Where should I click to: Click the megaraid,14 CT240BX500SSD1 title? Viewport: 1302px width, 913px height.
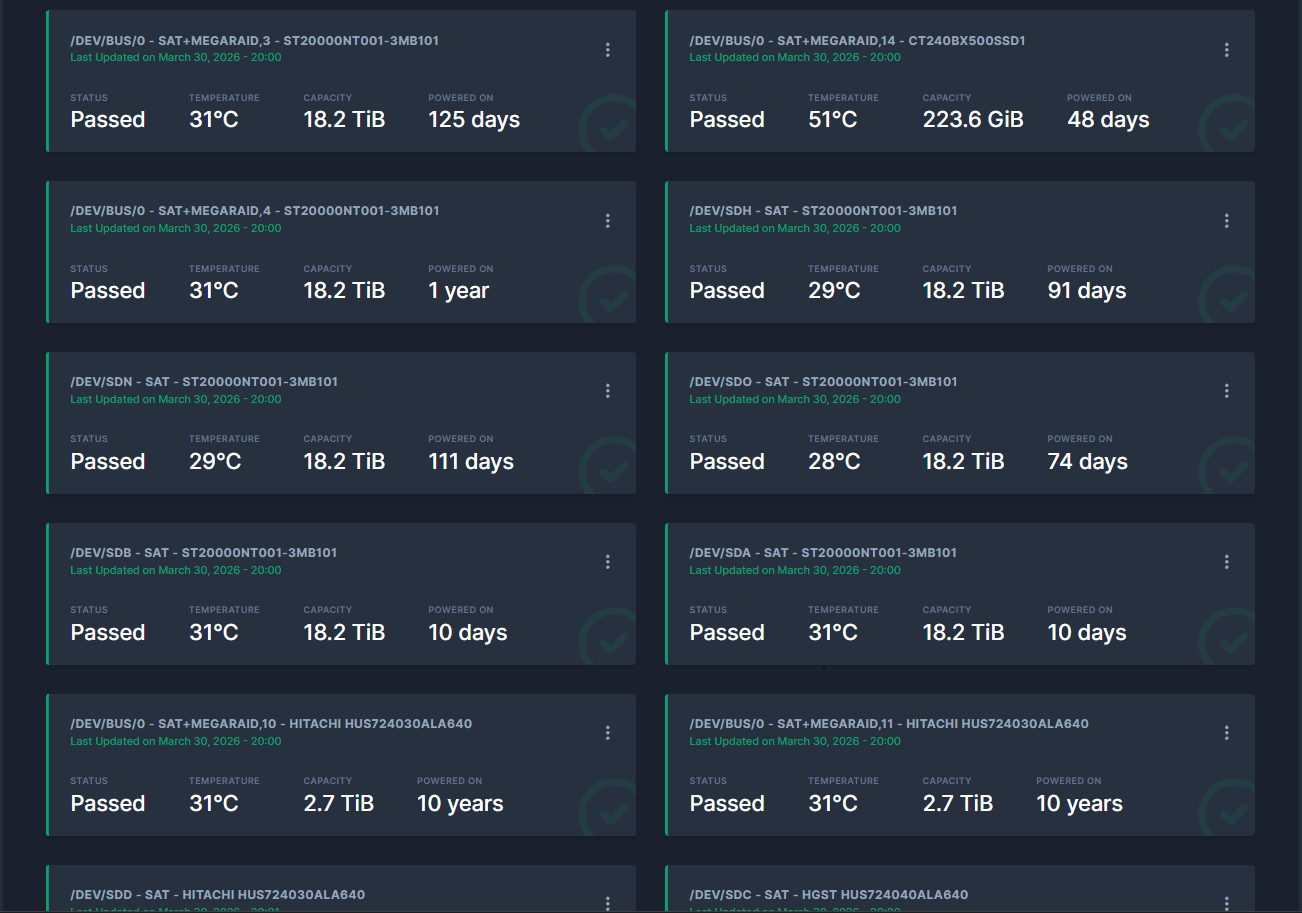coord(857,41)
